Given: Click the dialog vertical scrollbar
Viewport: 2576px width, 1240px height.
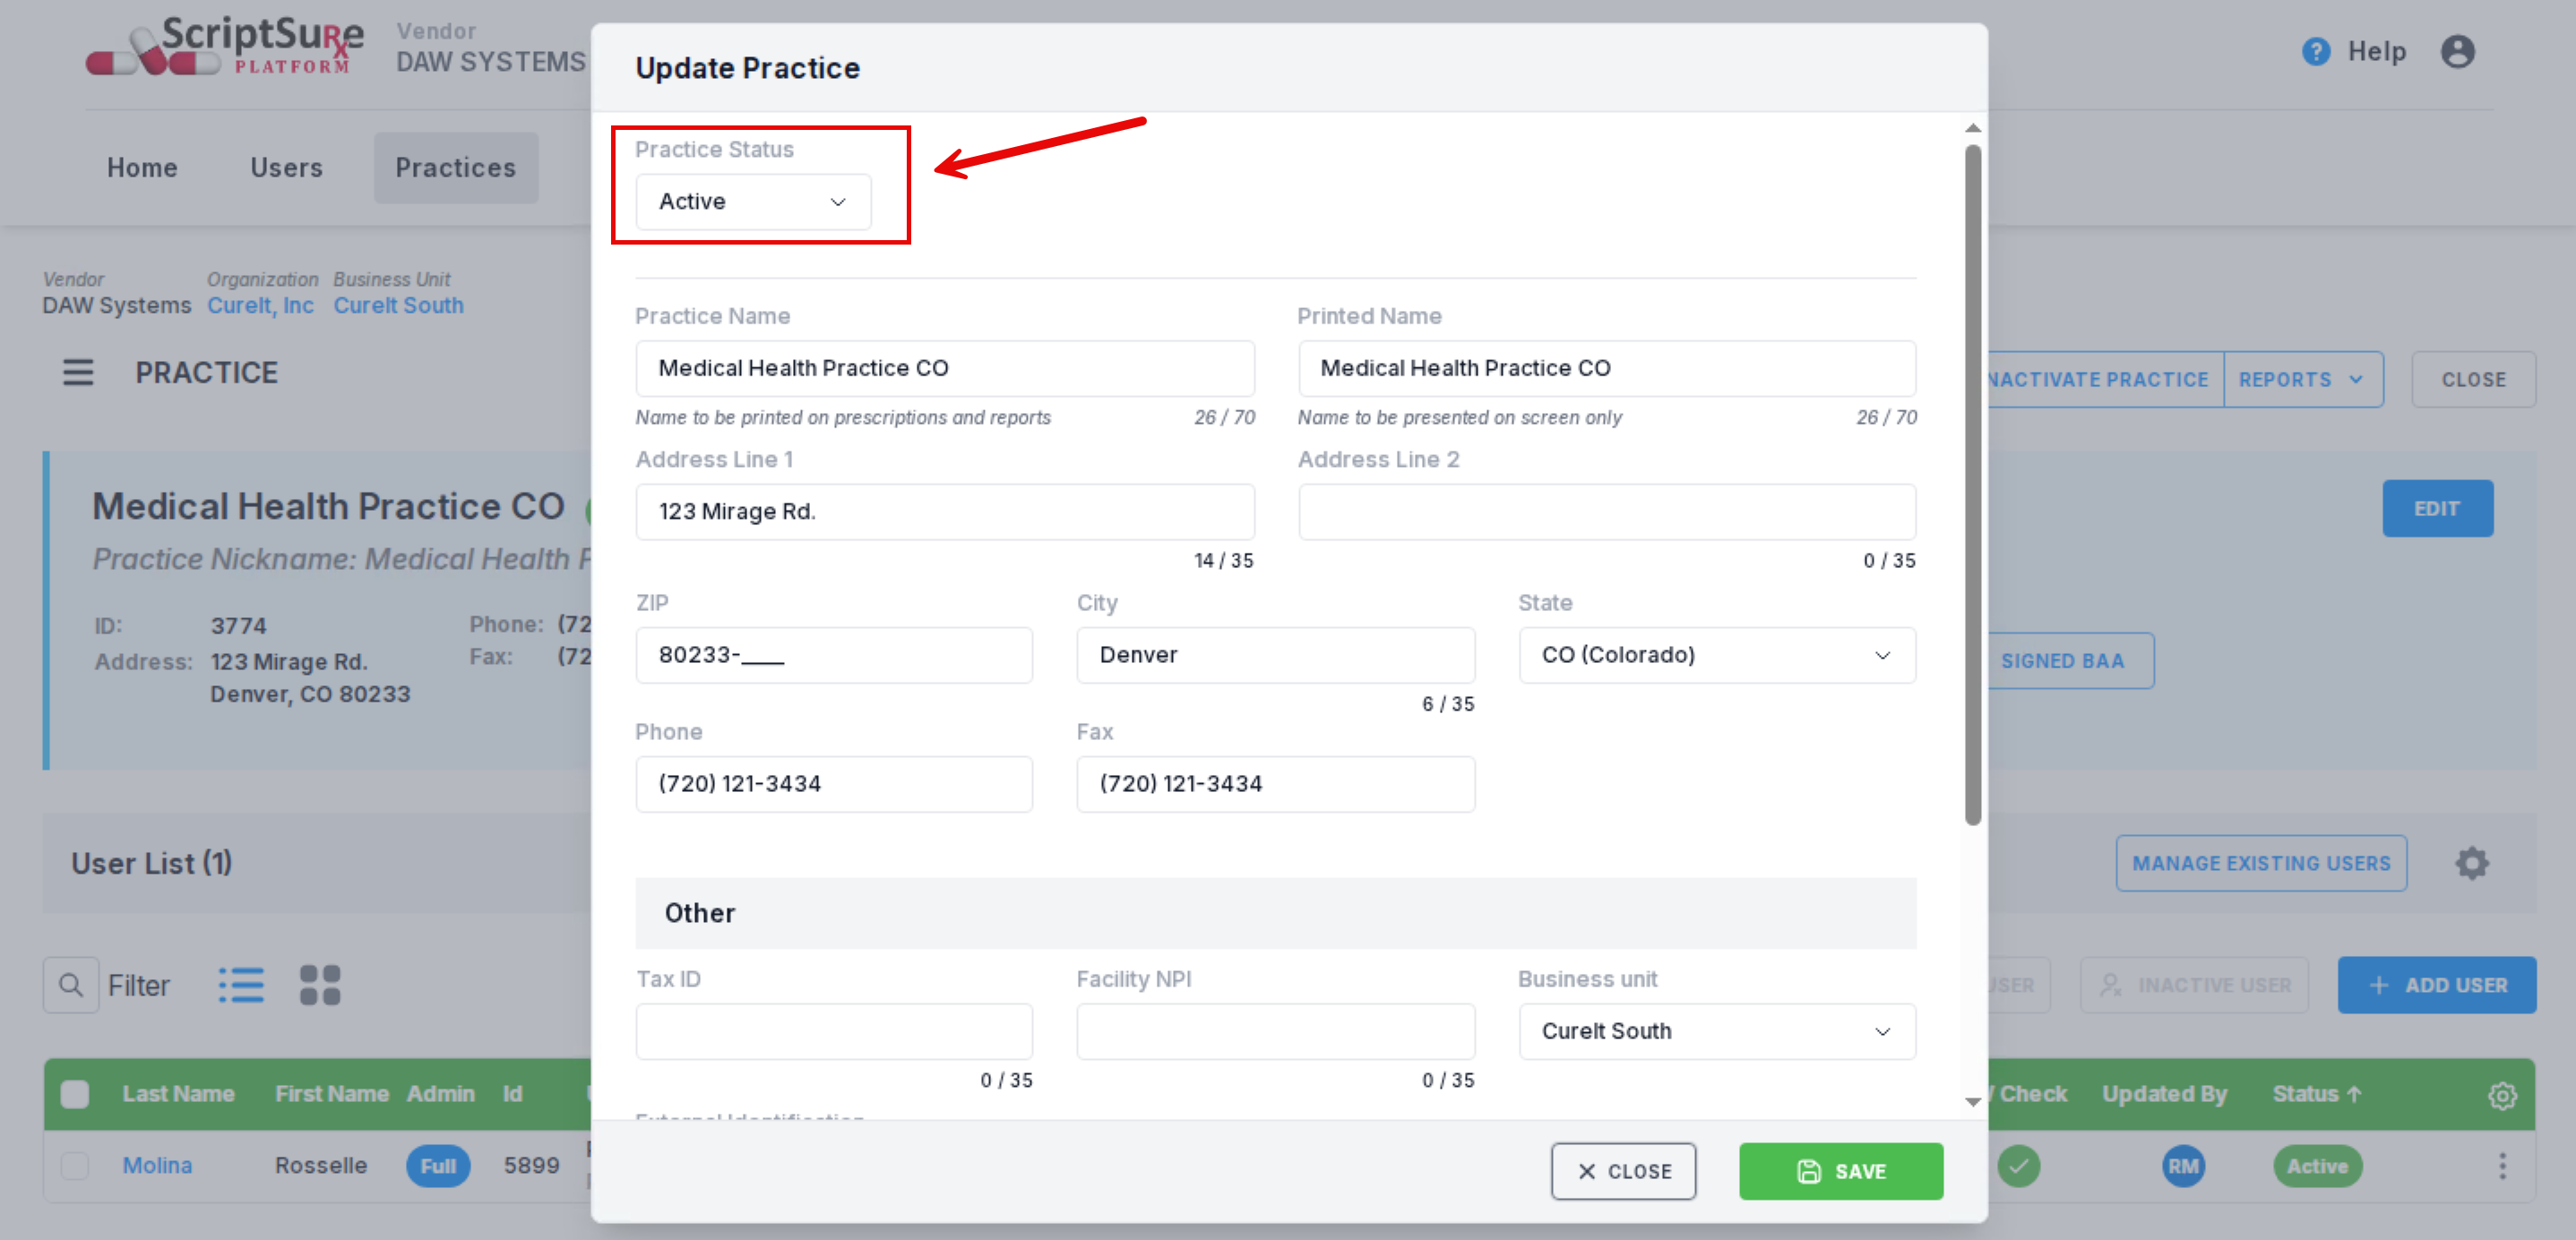Looking at the screenshot, I should click(1972, 485).
